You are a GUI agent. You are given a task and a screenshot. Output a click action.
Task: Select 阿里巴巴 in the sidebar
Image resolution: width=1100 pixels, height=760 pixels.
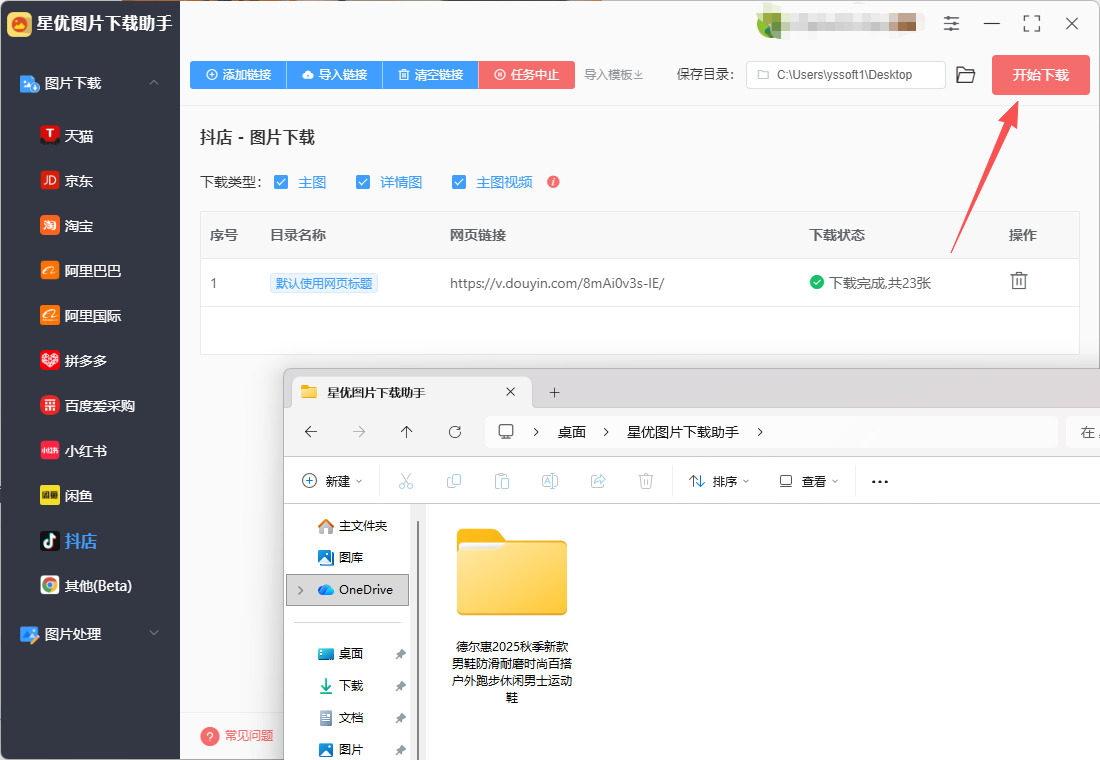(81, 270)
